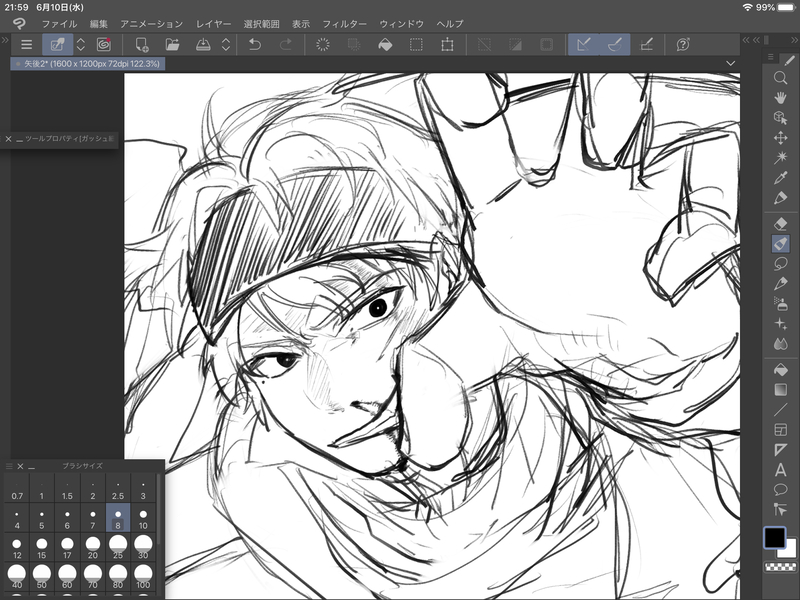
Task: Select the Text tool
Action: (780, 470)
